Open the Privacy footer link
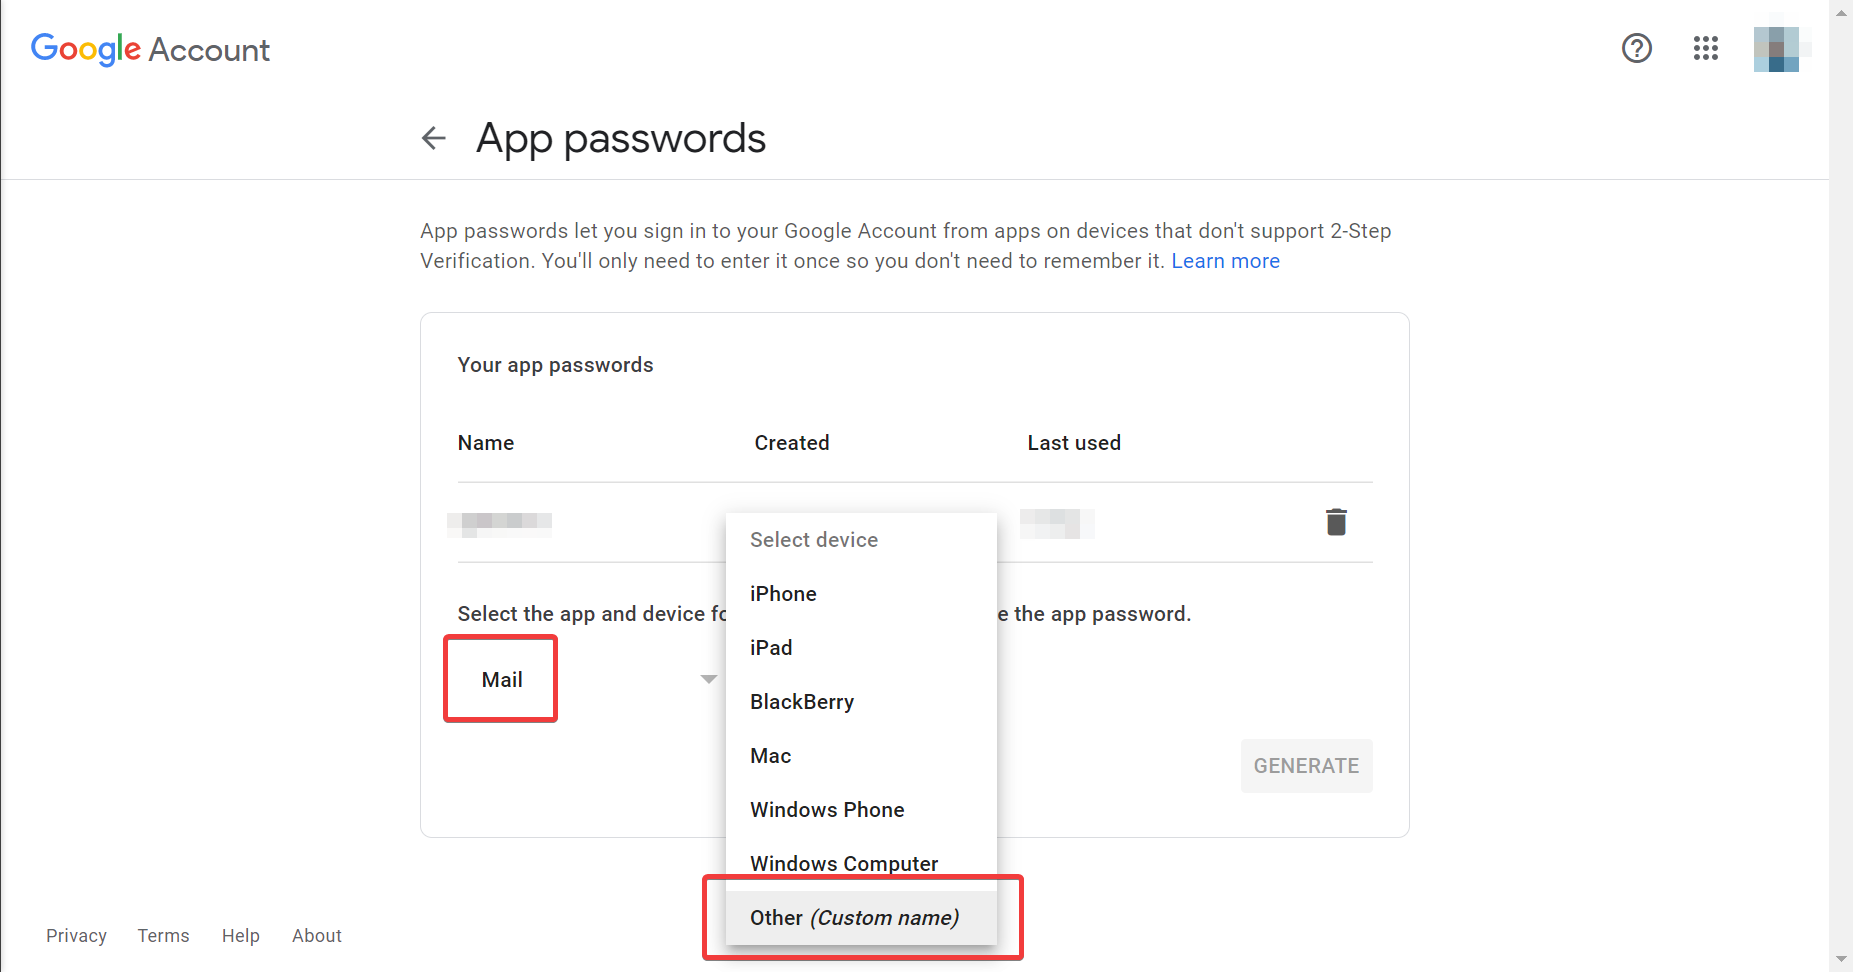Viewport: 1853px width, 972px height. click(76, 936)
